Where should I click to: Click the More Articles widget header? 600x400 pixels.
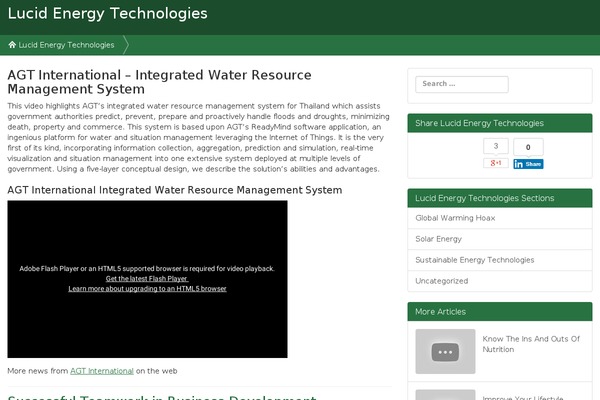point(500,312)
